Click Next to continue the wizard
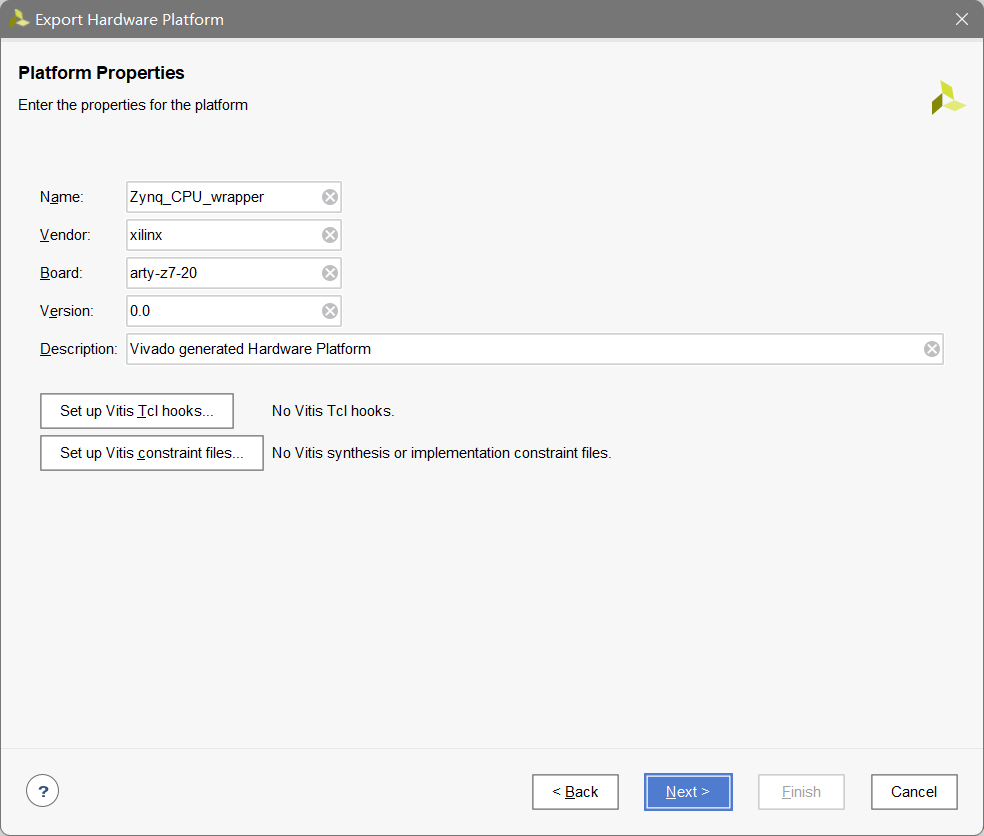This screenshot has width=984, height=836. (x=688, y=791)
